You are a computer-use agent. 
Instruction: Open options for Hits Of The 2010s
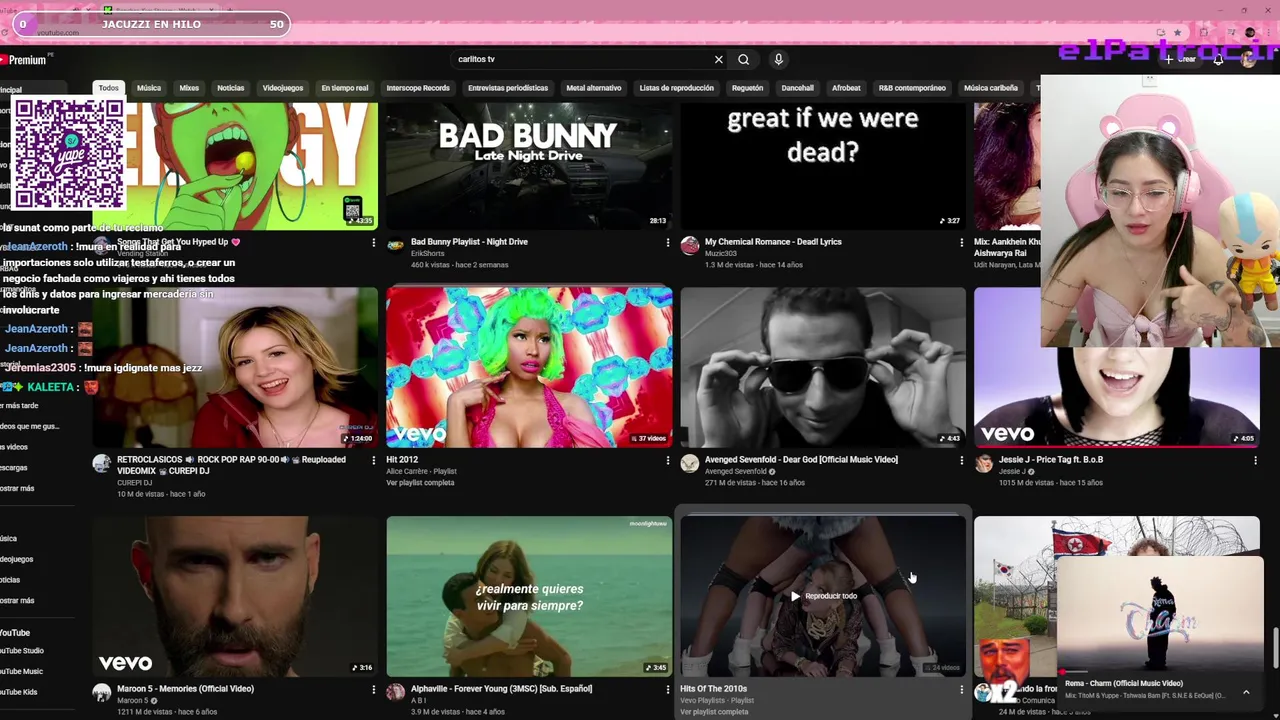pyautogui.click(x=961, y=689)
